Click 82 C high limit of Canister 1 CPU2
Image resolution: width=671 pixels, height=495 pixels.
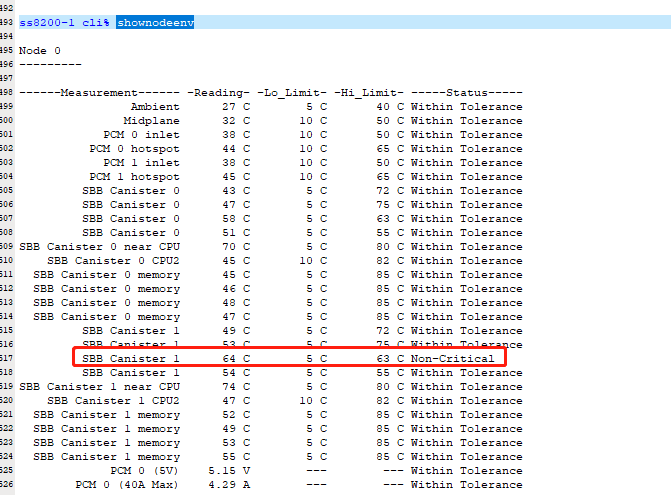pos(390,401)
